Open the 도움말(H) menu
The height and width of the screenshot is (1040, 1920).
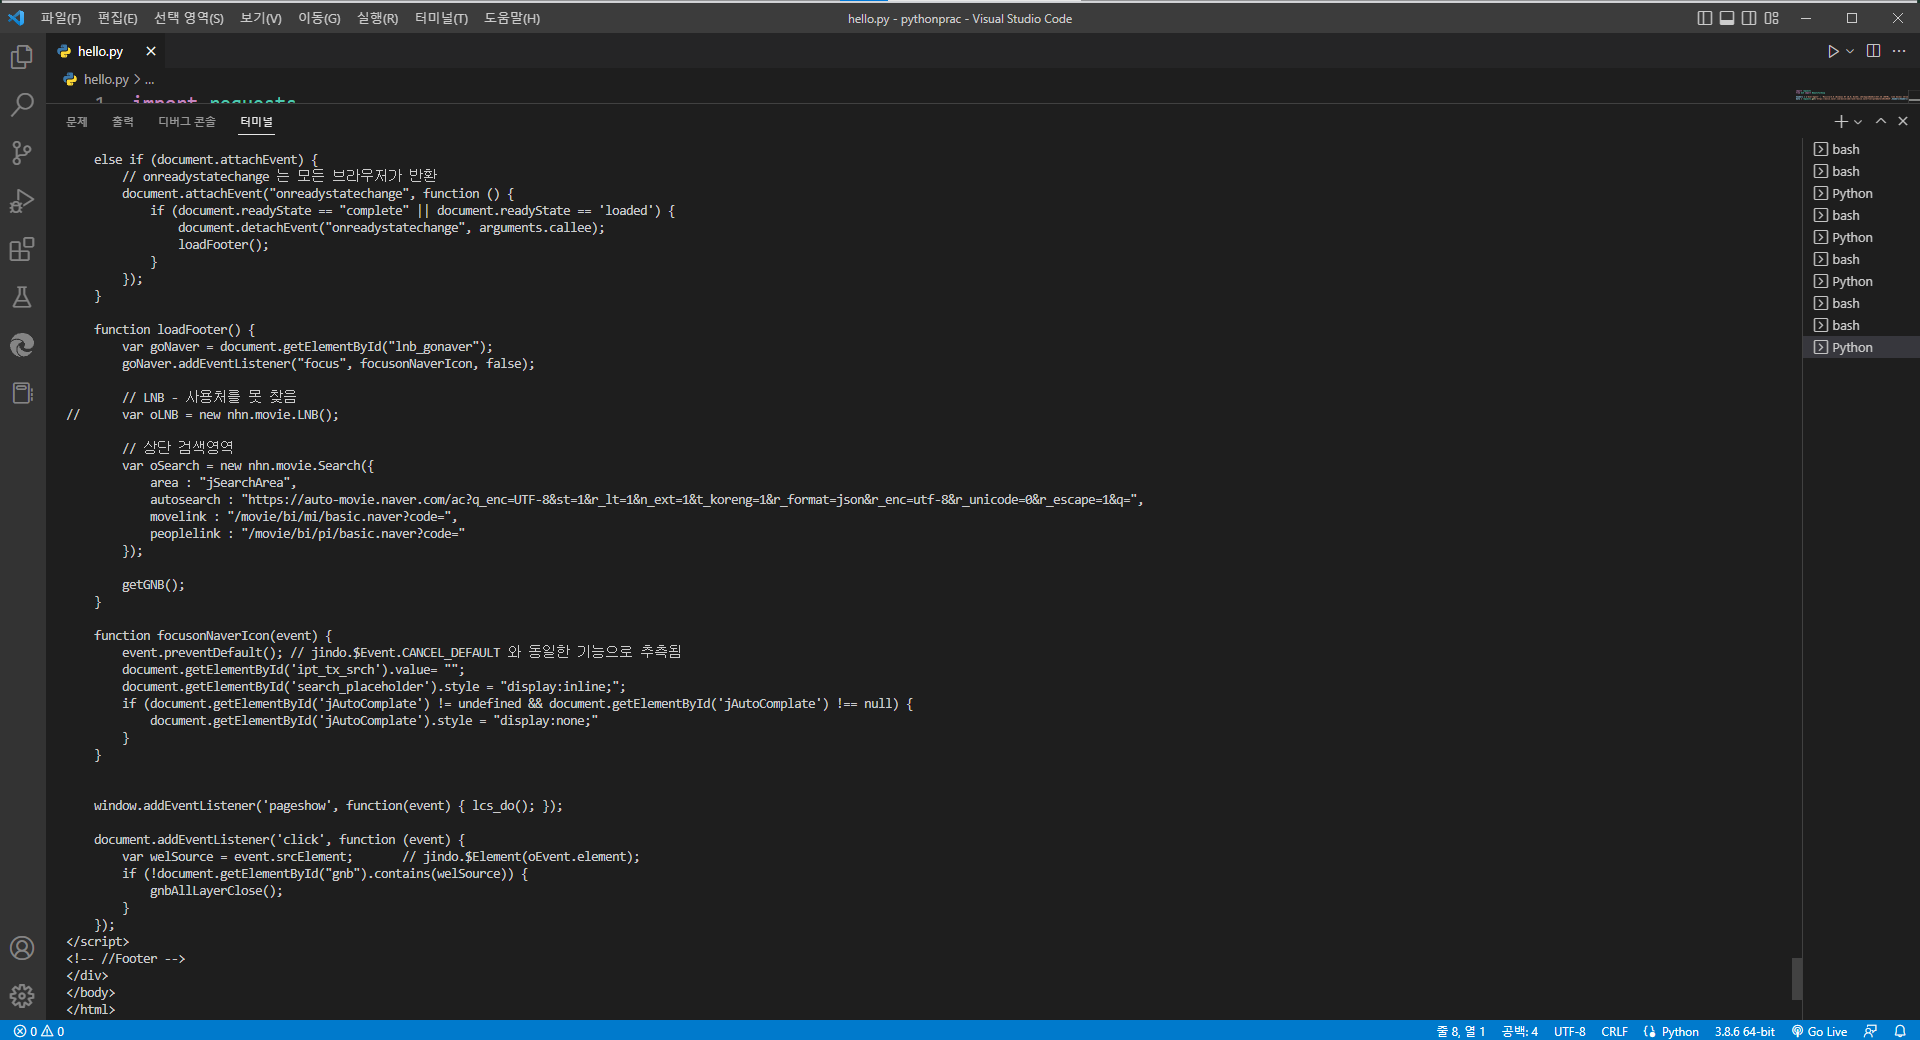[x=512, y=18]
